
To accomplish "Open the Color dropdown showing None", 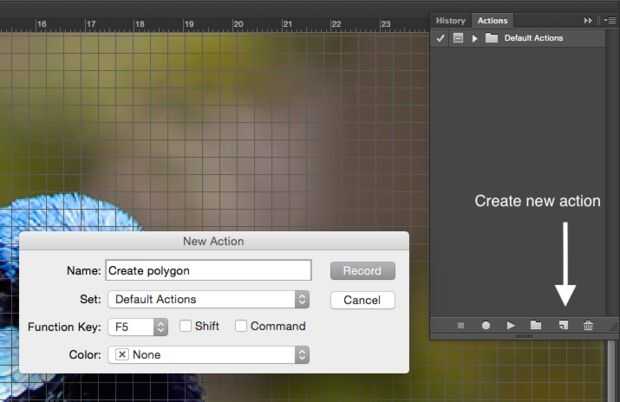I will (208, 355).
